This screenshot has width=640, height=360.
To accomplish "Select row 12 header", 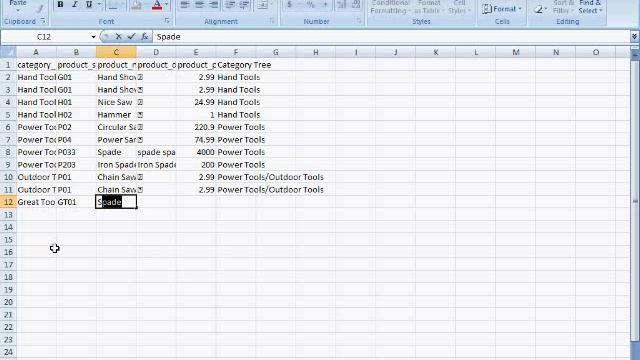I will pyautogui.click(x=8, y=202).
